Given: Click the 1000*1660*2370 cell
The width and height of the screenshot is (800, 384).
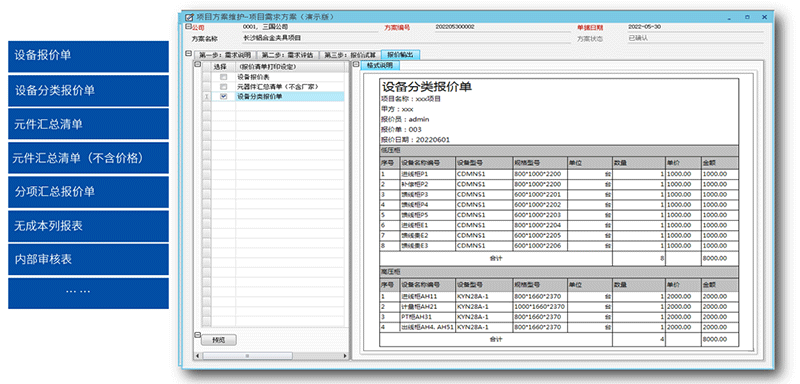Looking at the screenshot, I should click(x=540, y=306).
